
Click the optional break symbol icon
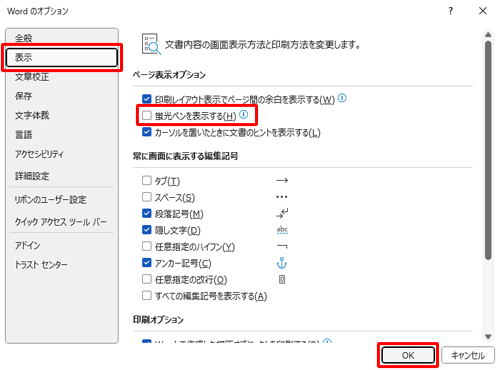282,279
